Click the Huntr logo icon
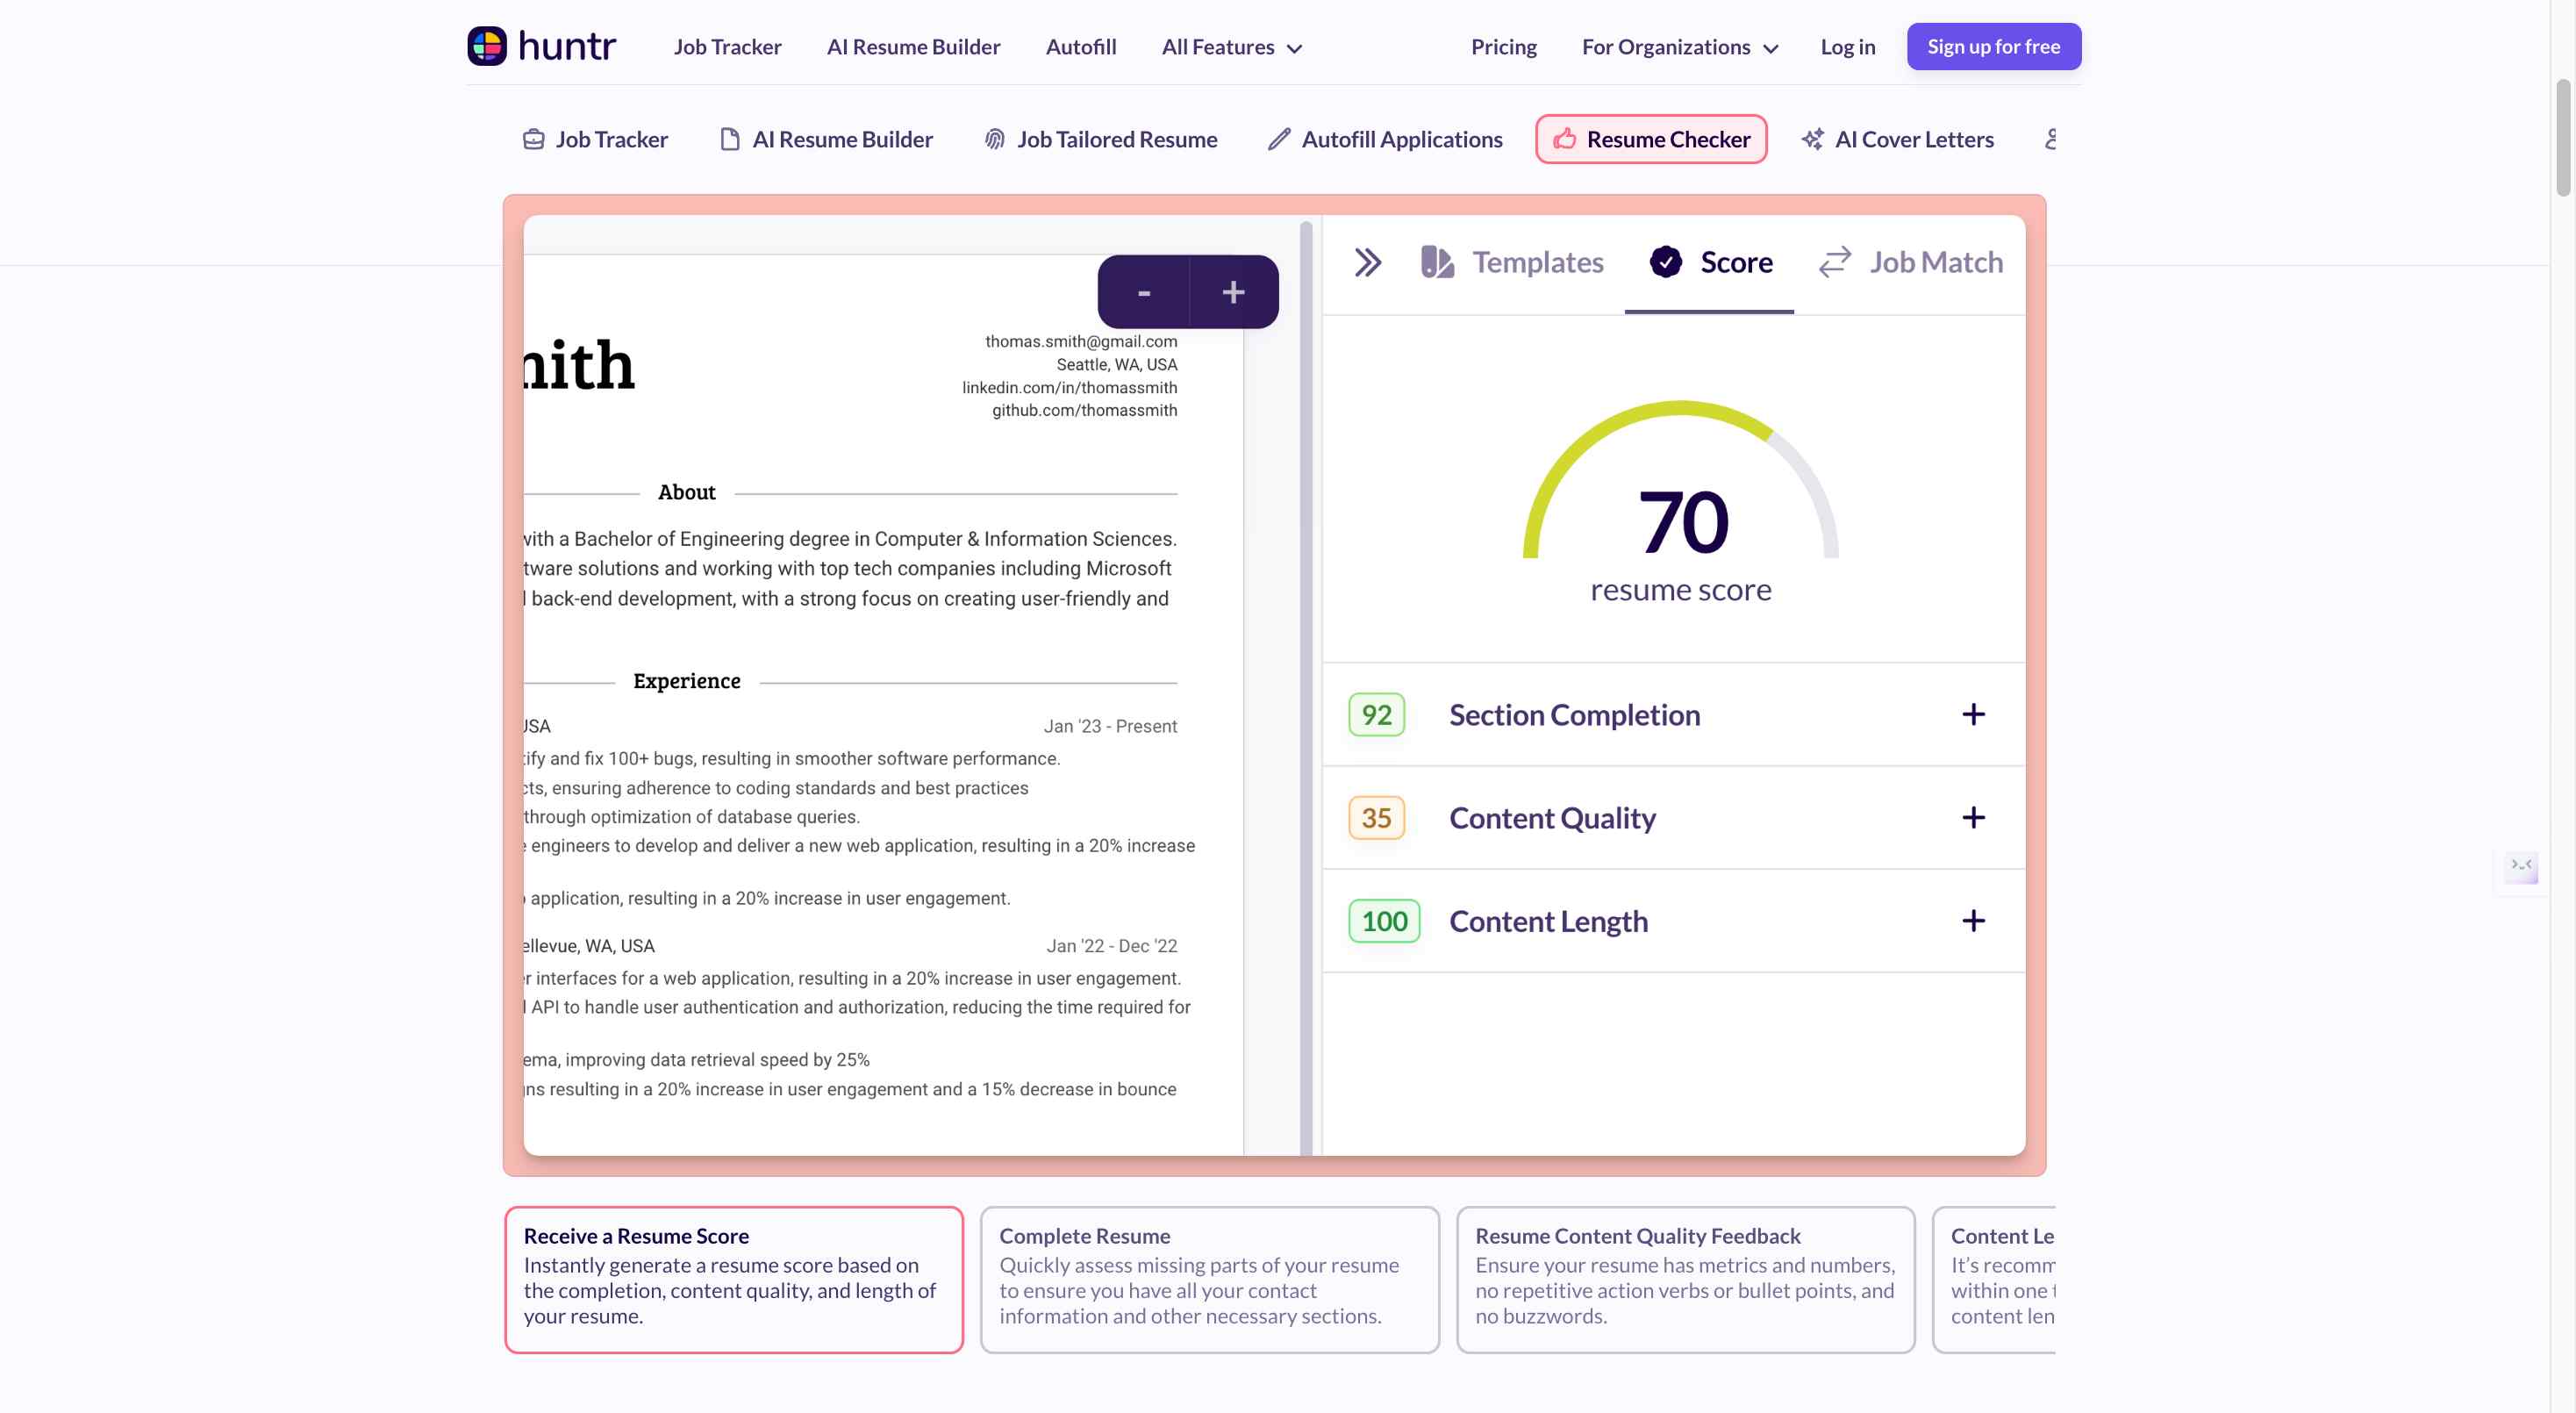The width and height of the screenshot is (2576, 1413). (487, 46)
